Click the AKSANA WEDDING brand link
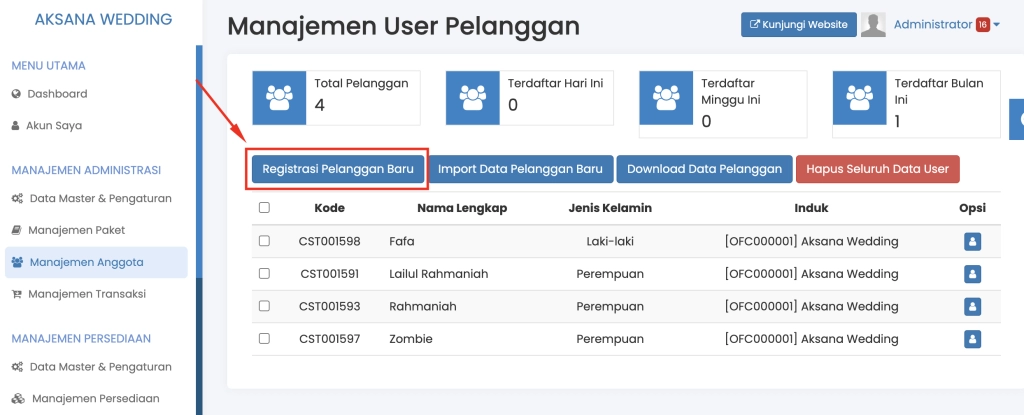This screenshot has width=1024, height=415. tap(103, 19)
